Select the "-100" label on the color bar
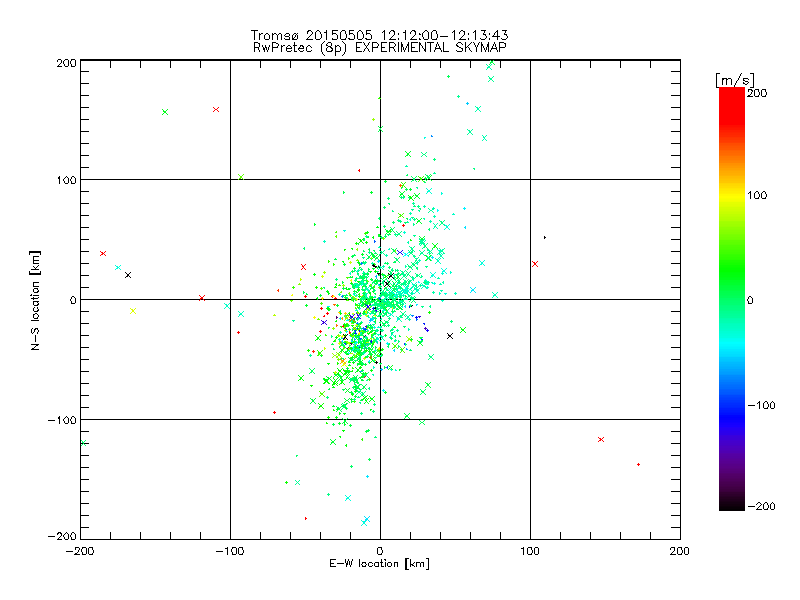 coord(761,405)
